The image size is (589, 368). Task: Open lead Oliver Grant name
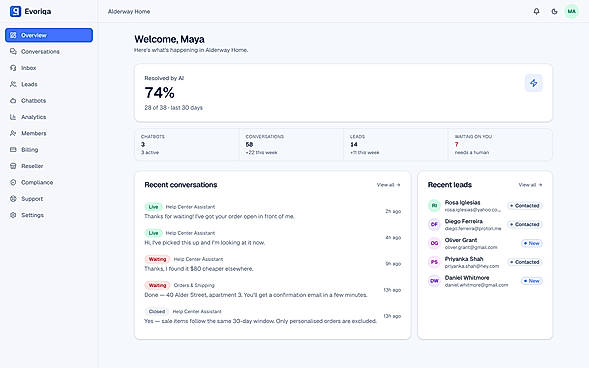(x=461, y=240)
